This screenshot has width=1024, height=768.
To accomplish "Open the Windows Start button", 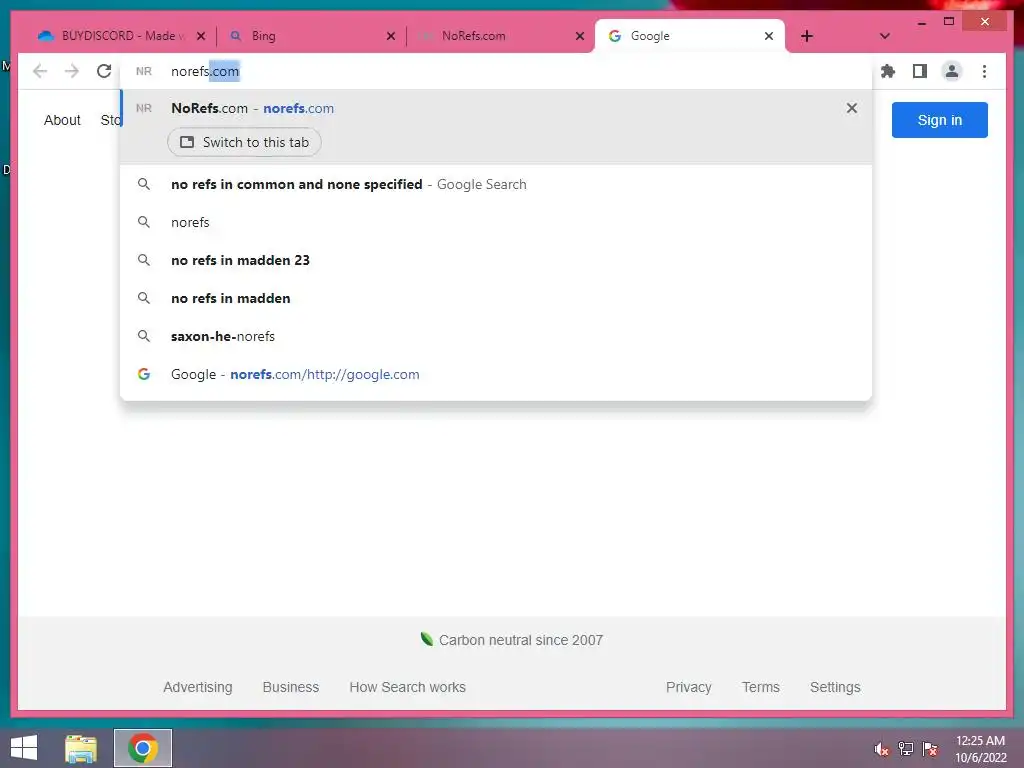I will point(24,748).
